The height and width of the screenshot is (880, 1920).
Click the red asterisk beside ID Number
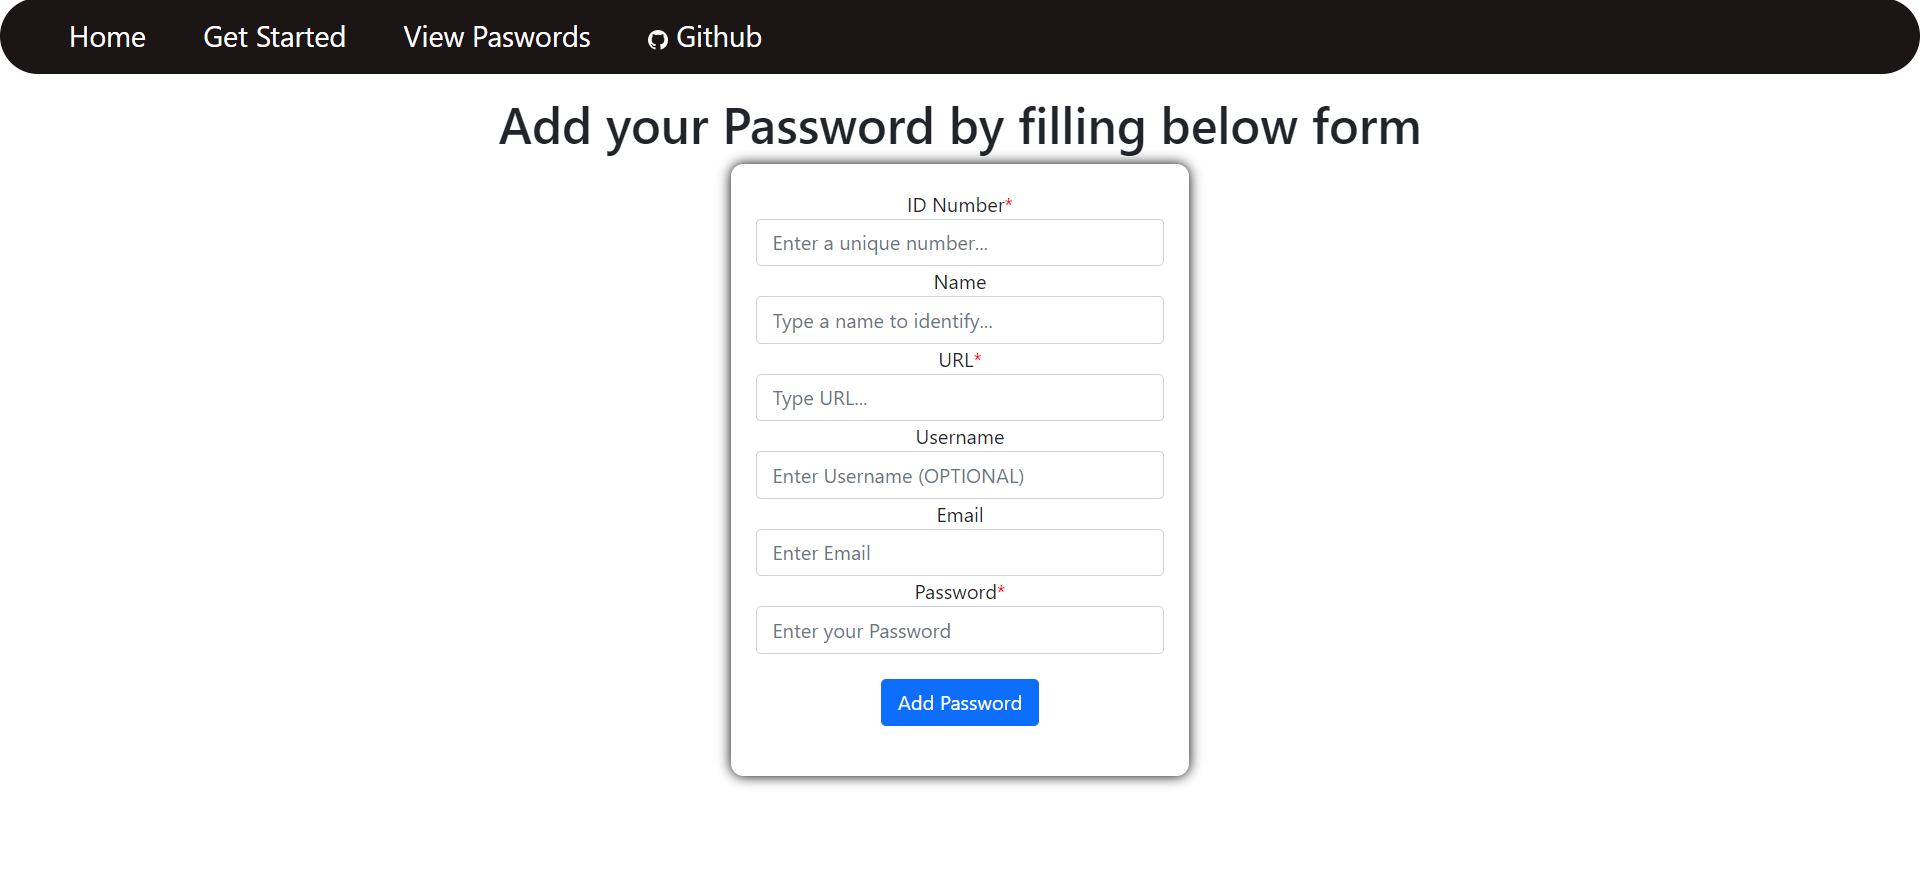1009,204
